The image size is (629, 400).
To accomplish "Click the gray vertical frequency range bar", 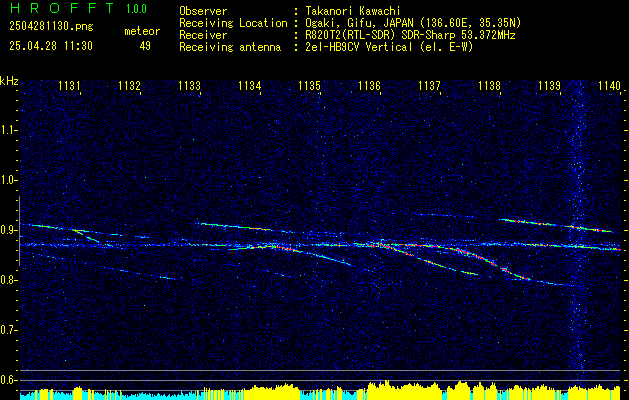I will [x=19, y=231].
